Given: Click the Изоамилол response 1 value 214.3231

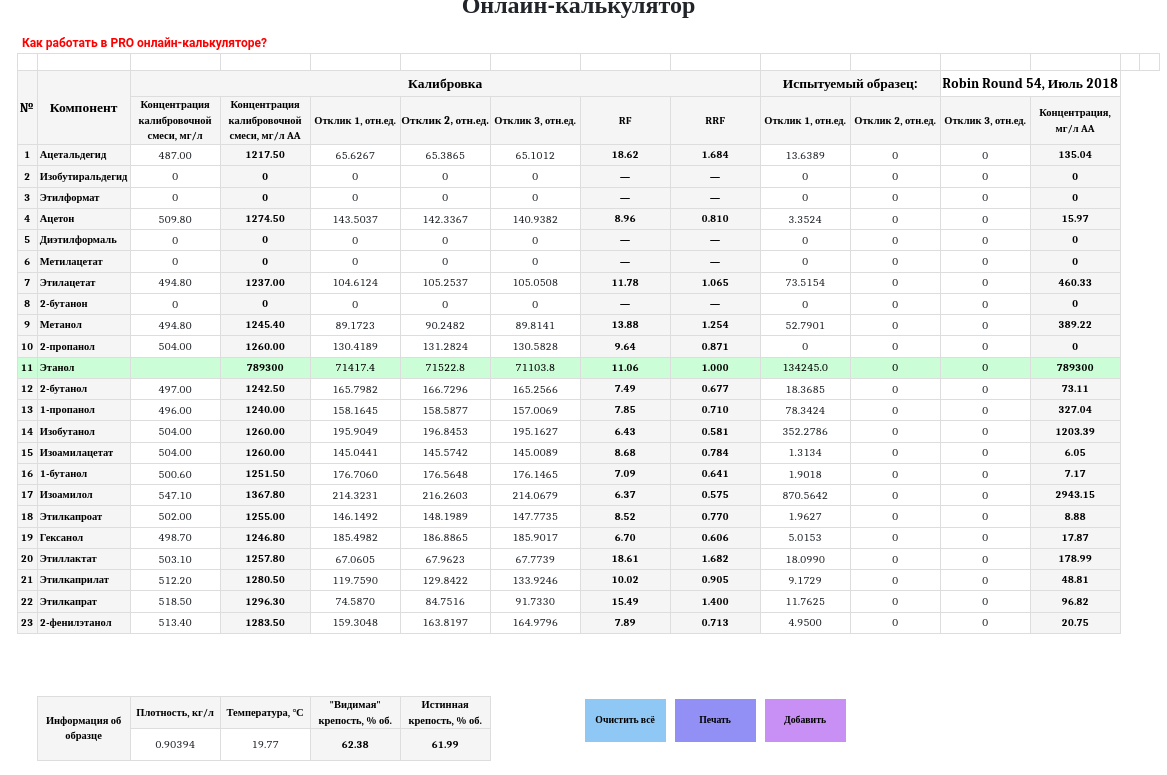Looking at the screenshot, I should pyautogui.click(x=355, y=495).
